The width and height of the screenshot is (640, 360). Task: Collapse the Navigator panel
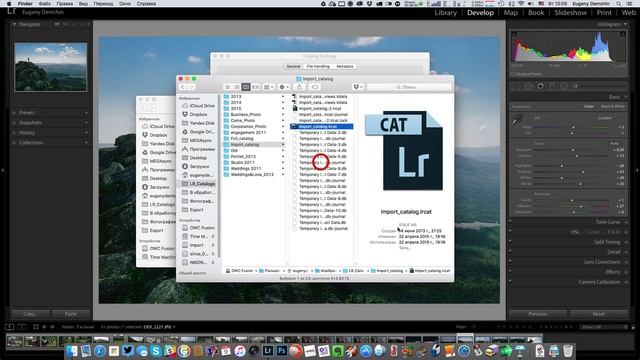pos(15,24)
